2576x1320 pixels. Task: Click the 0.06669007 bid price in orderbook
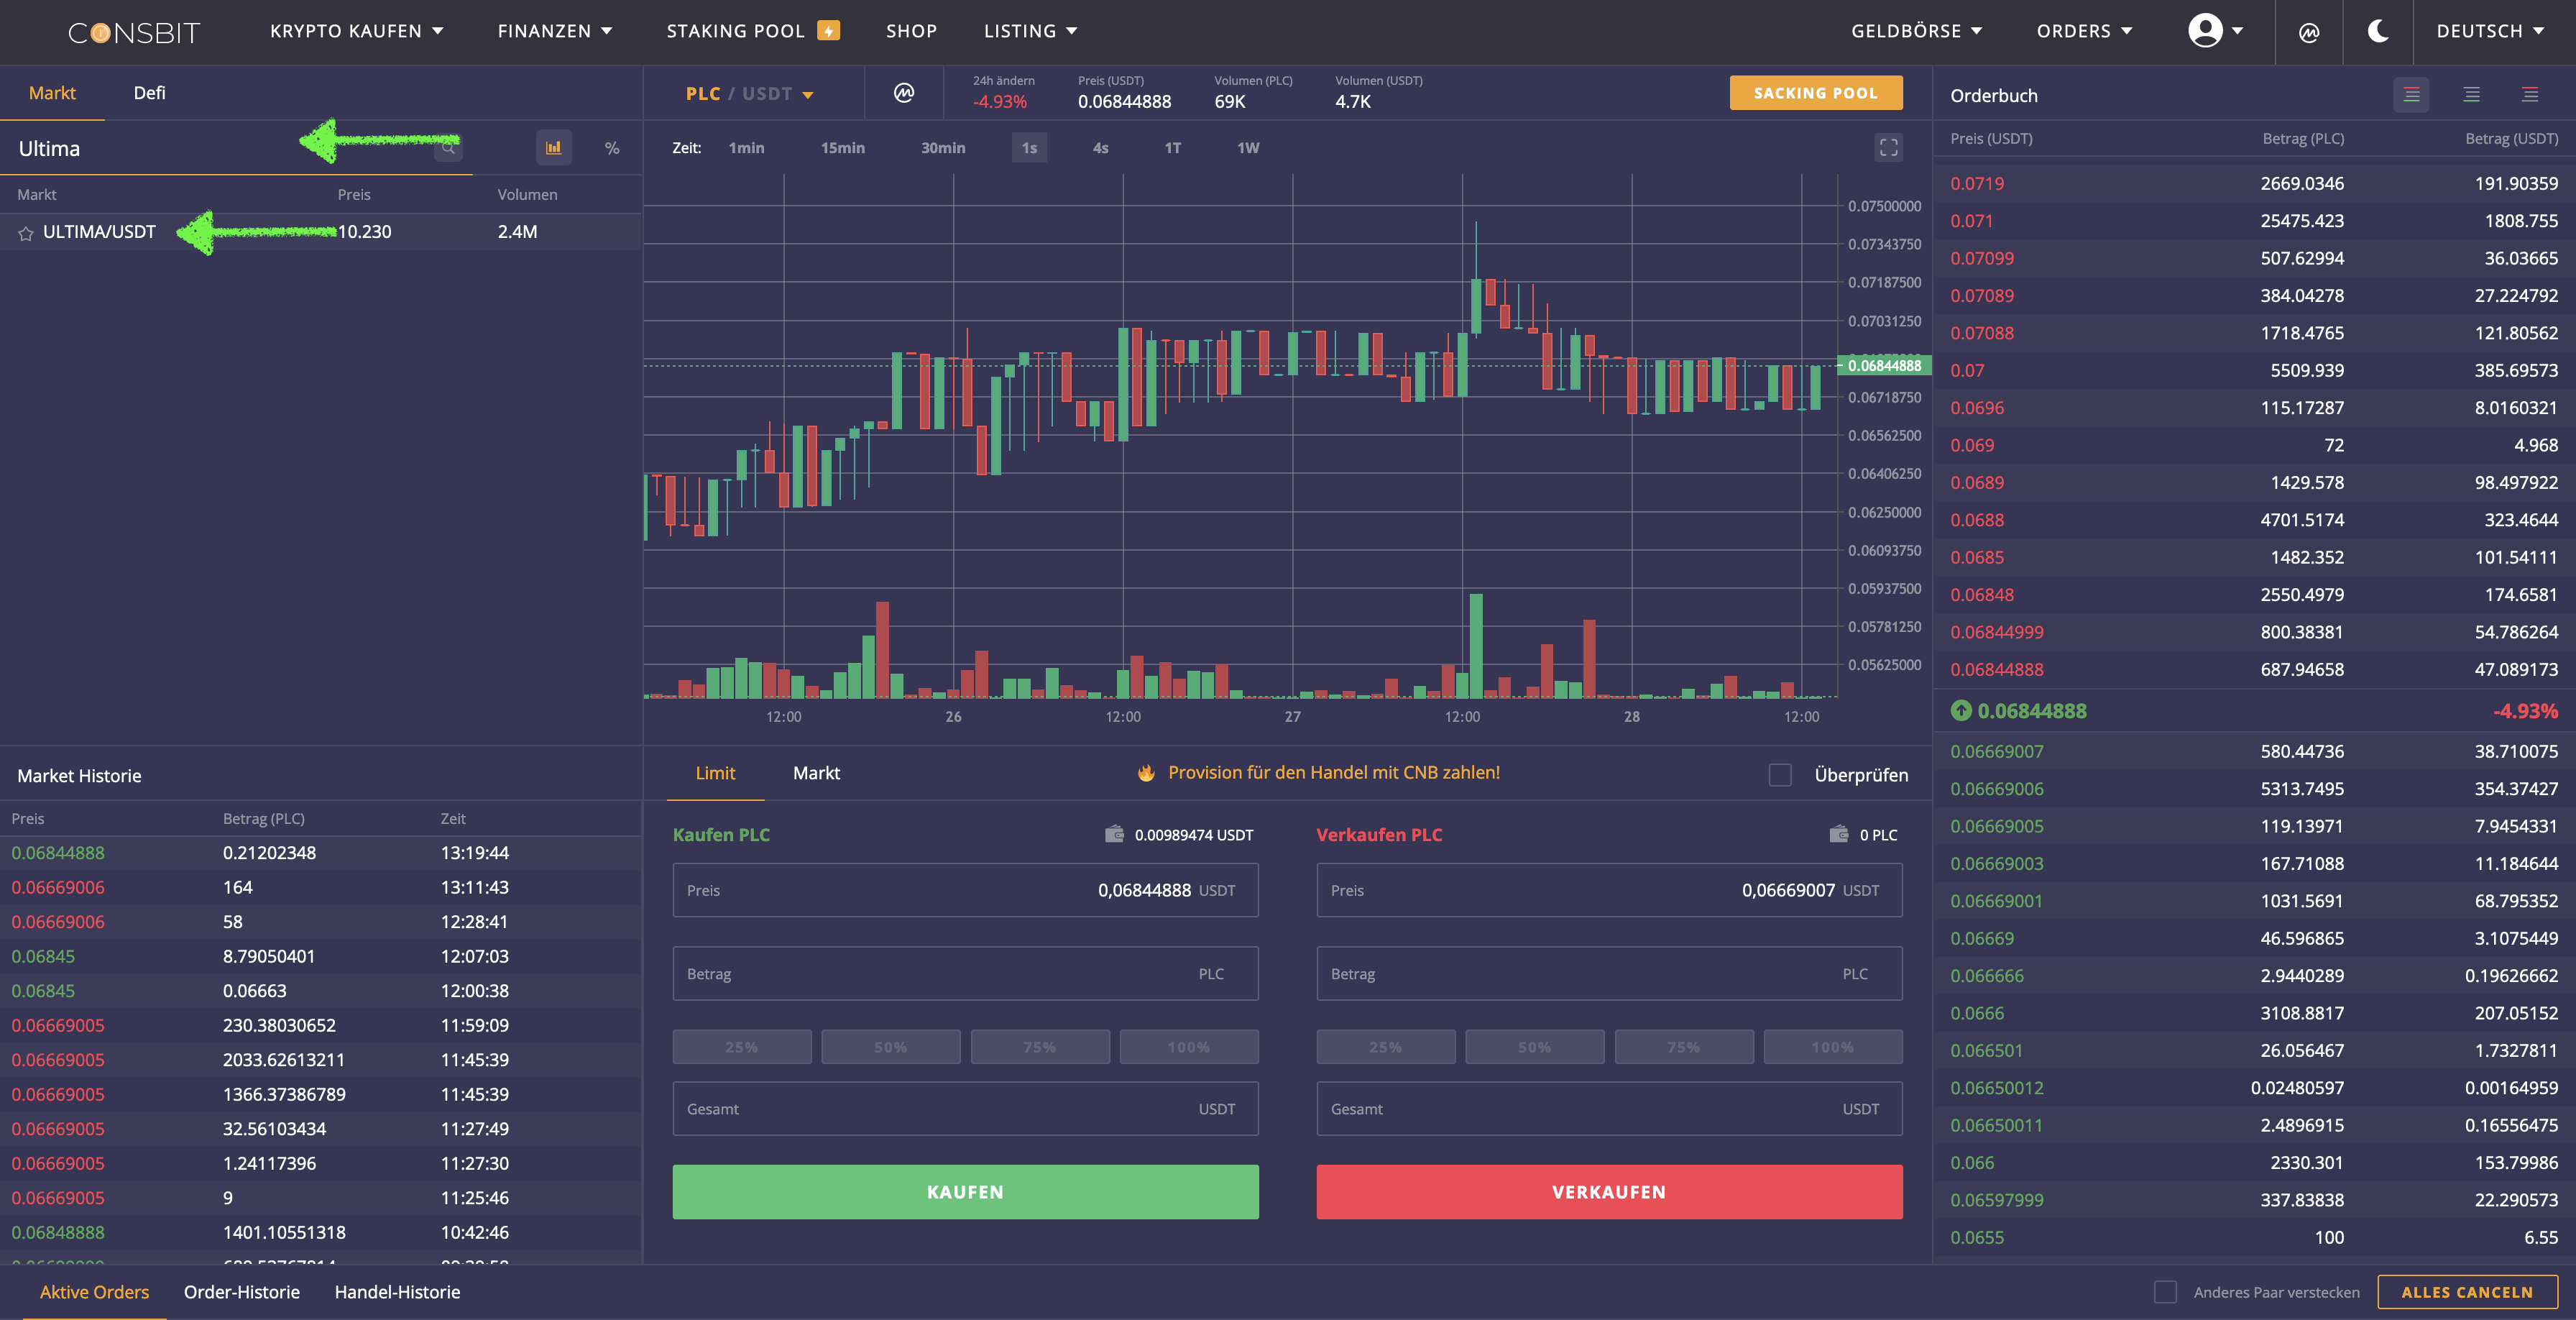click(1997, 752)
